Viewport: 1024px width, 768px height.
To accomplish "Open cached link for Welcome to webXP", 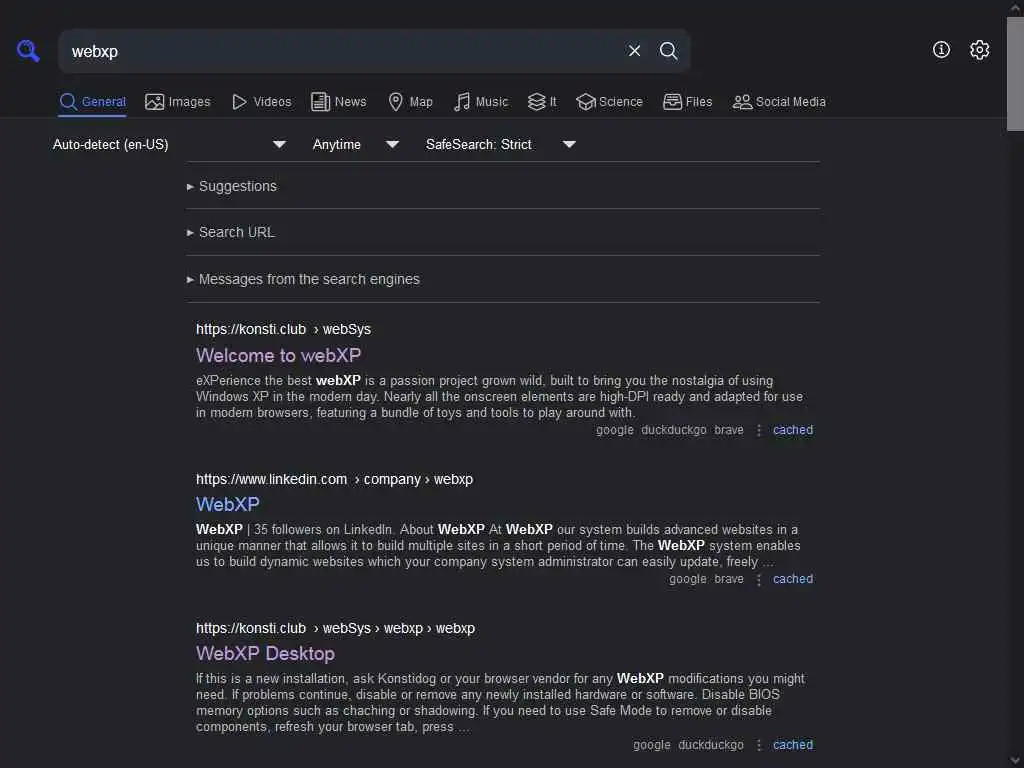I will click(x=793, y=430).
